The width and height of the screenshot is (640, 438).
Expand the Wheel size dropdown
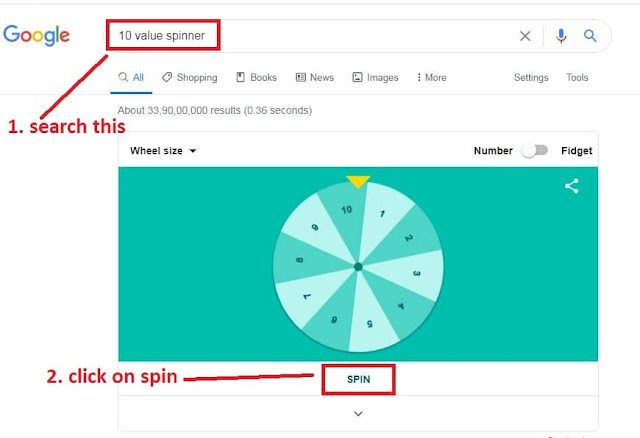[163, 151]
